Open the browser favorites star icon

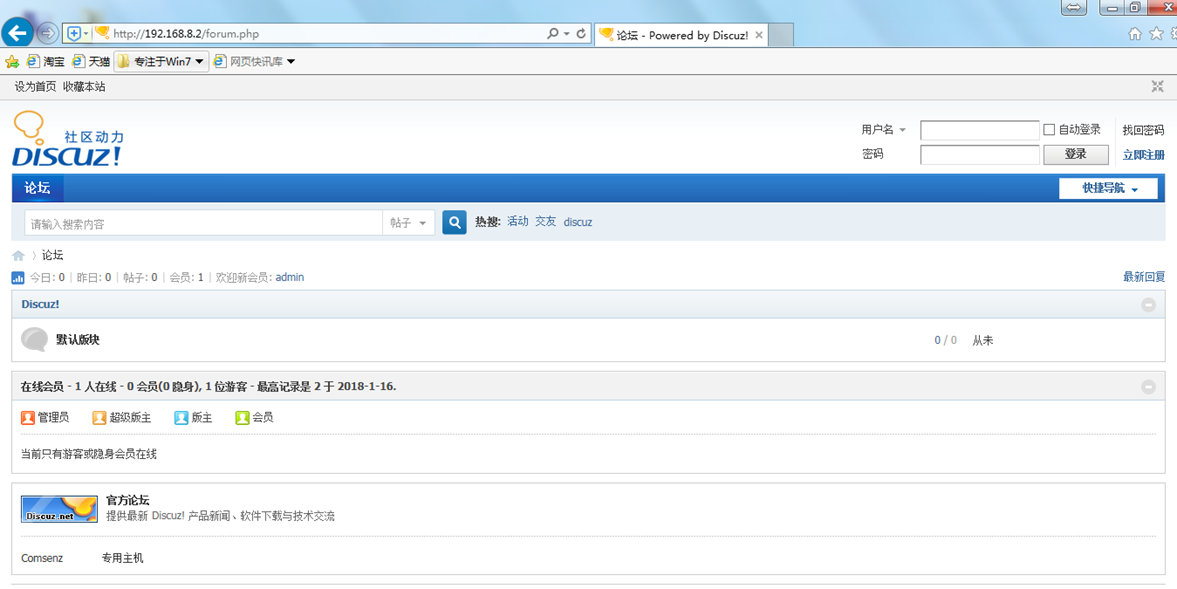tap(1157, 34)
